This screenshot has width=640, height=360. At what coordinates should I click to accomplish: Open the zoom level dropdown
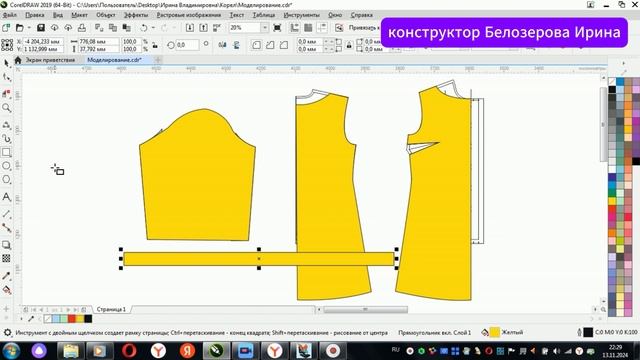pos(264,28)
